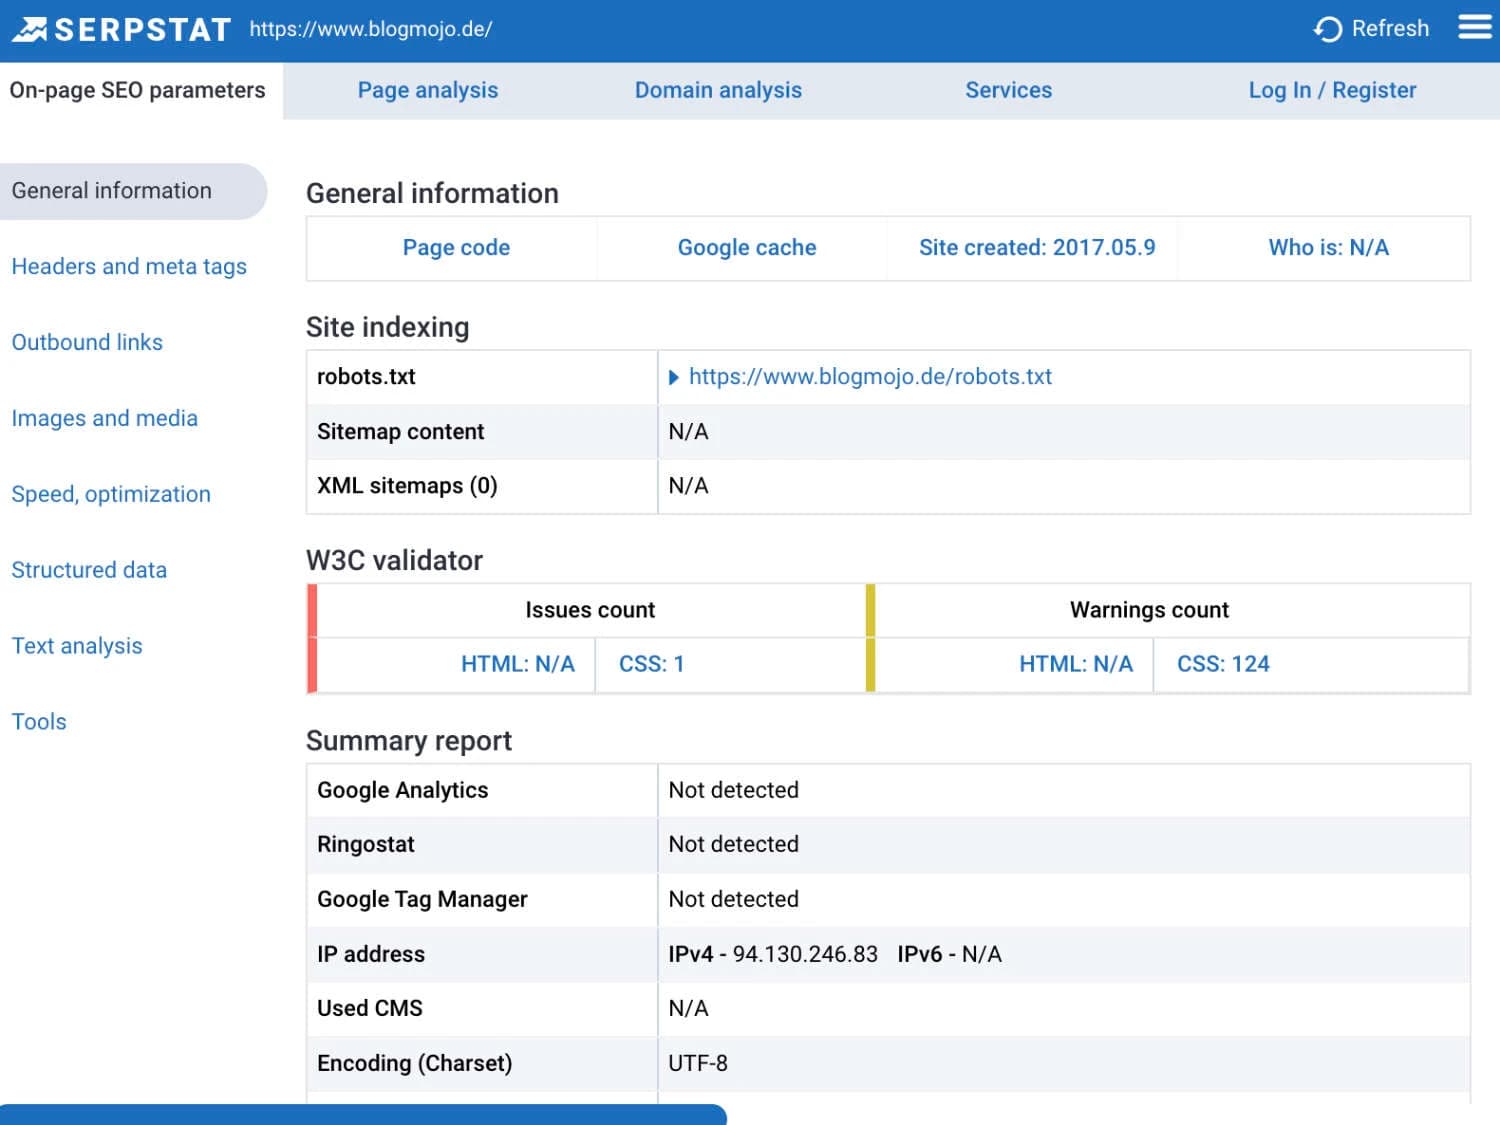The image size is (1500, 1125).
Task: View Structured data results
Action: 89,570
